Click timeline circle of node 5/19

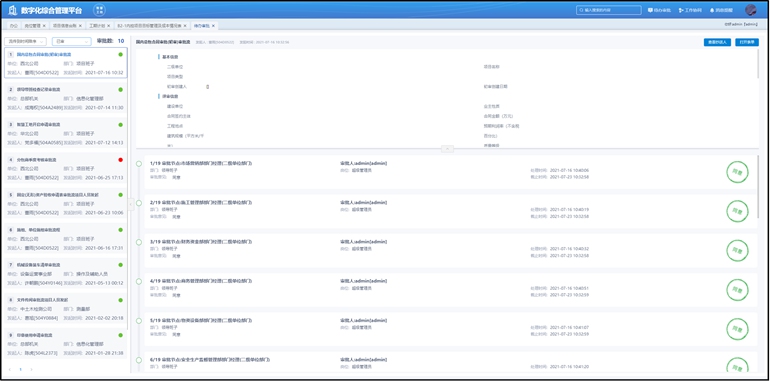(139, 321)
